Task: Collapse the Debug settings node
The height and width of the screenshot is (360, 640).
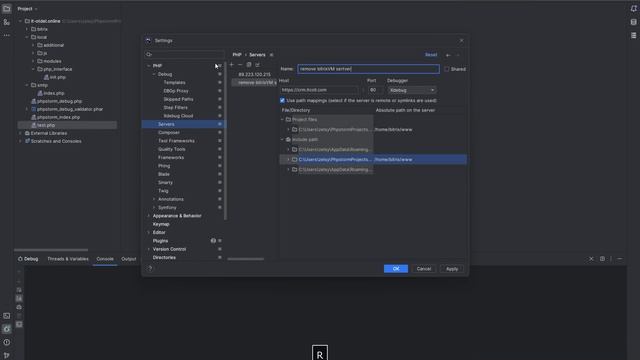Action: 154,74
